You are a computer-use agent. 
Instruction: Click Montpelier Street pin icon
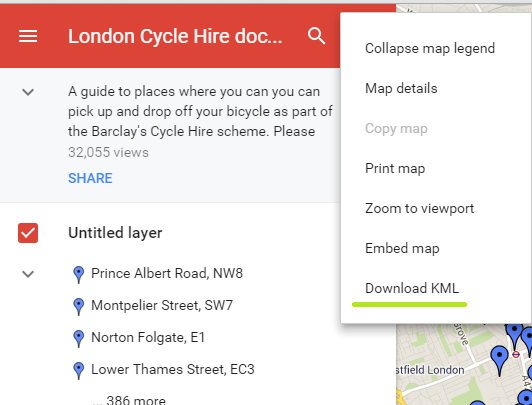pyautogui.click(x=79, y=306)
